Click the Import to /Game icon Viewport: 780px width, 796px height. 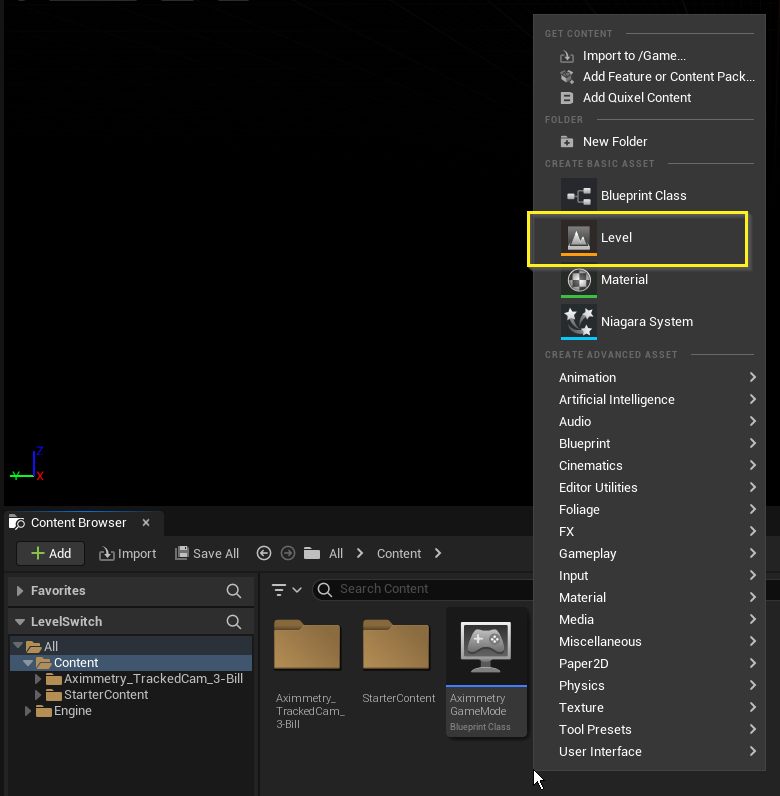(x=567, y=56)
